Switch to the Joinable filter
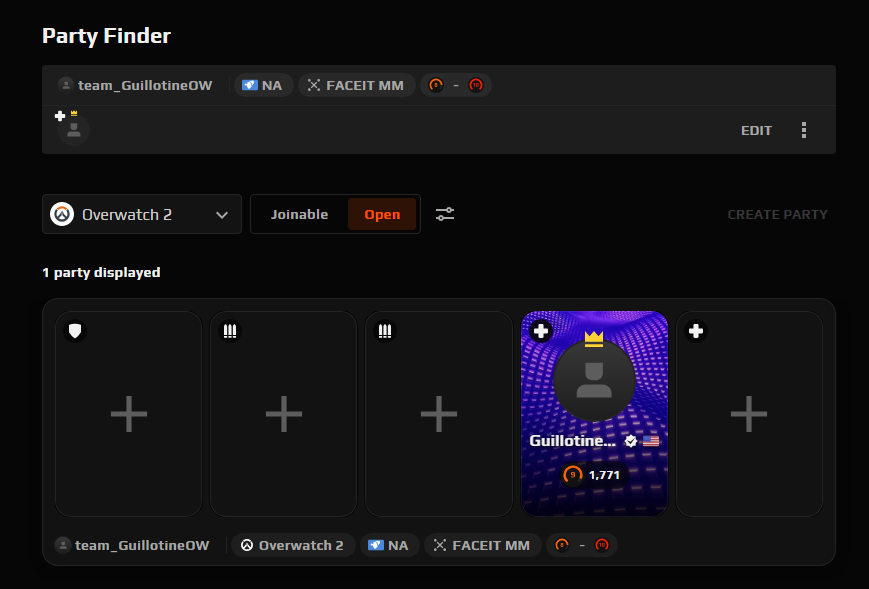 (299, 214)
